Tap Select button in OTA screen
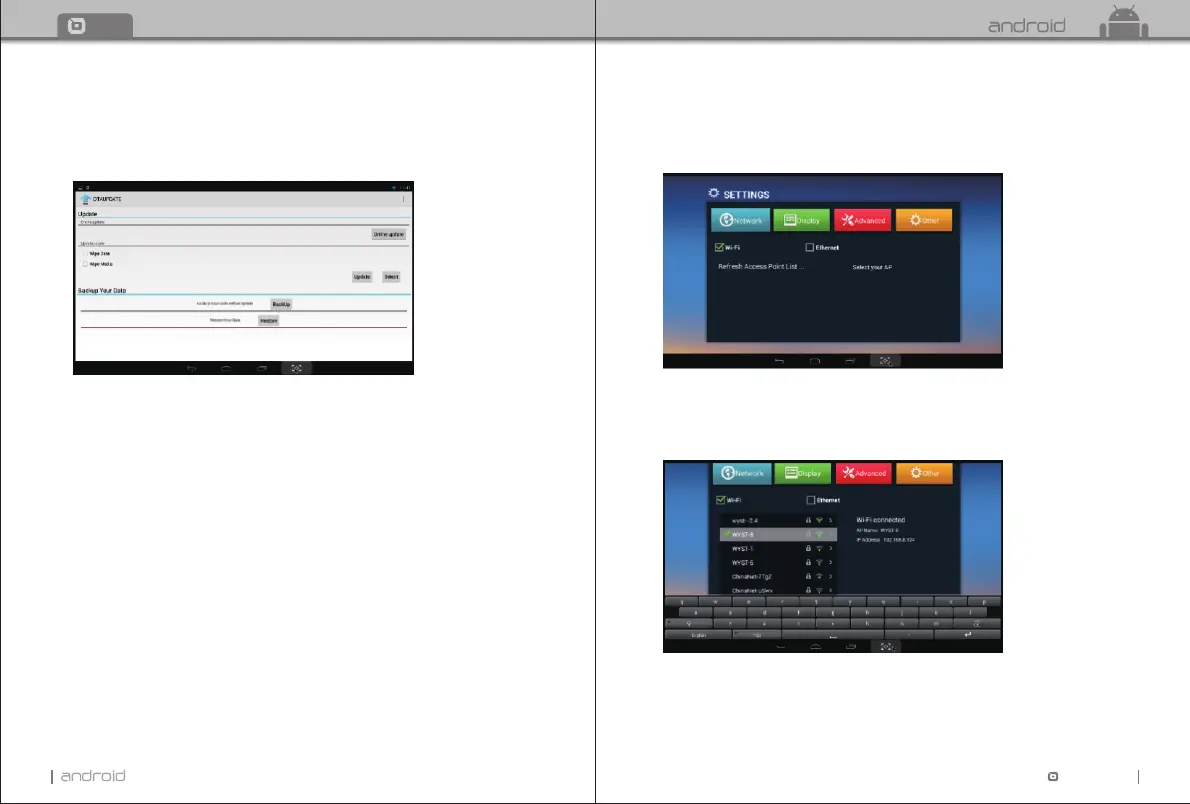The width and height of the screenshot is (1190, 804). (x=391, y=276)
